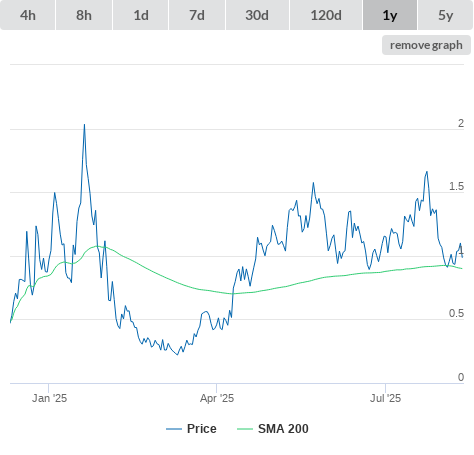The height and width of the screenshot is (455, 474).
Task: Click the blue Price legend line marker
Action: (x=174, y=429)
